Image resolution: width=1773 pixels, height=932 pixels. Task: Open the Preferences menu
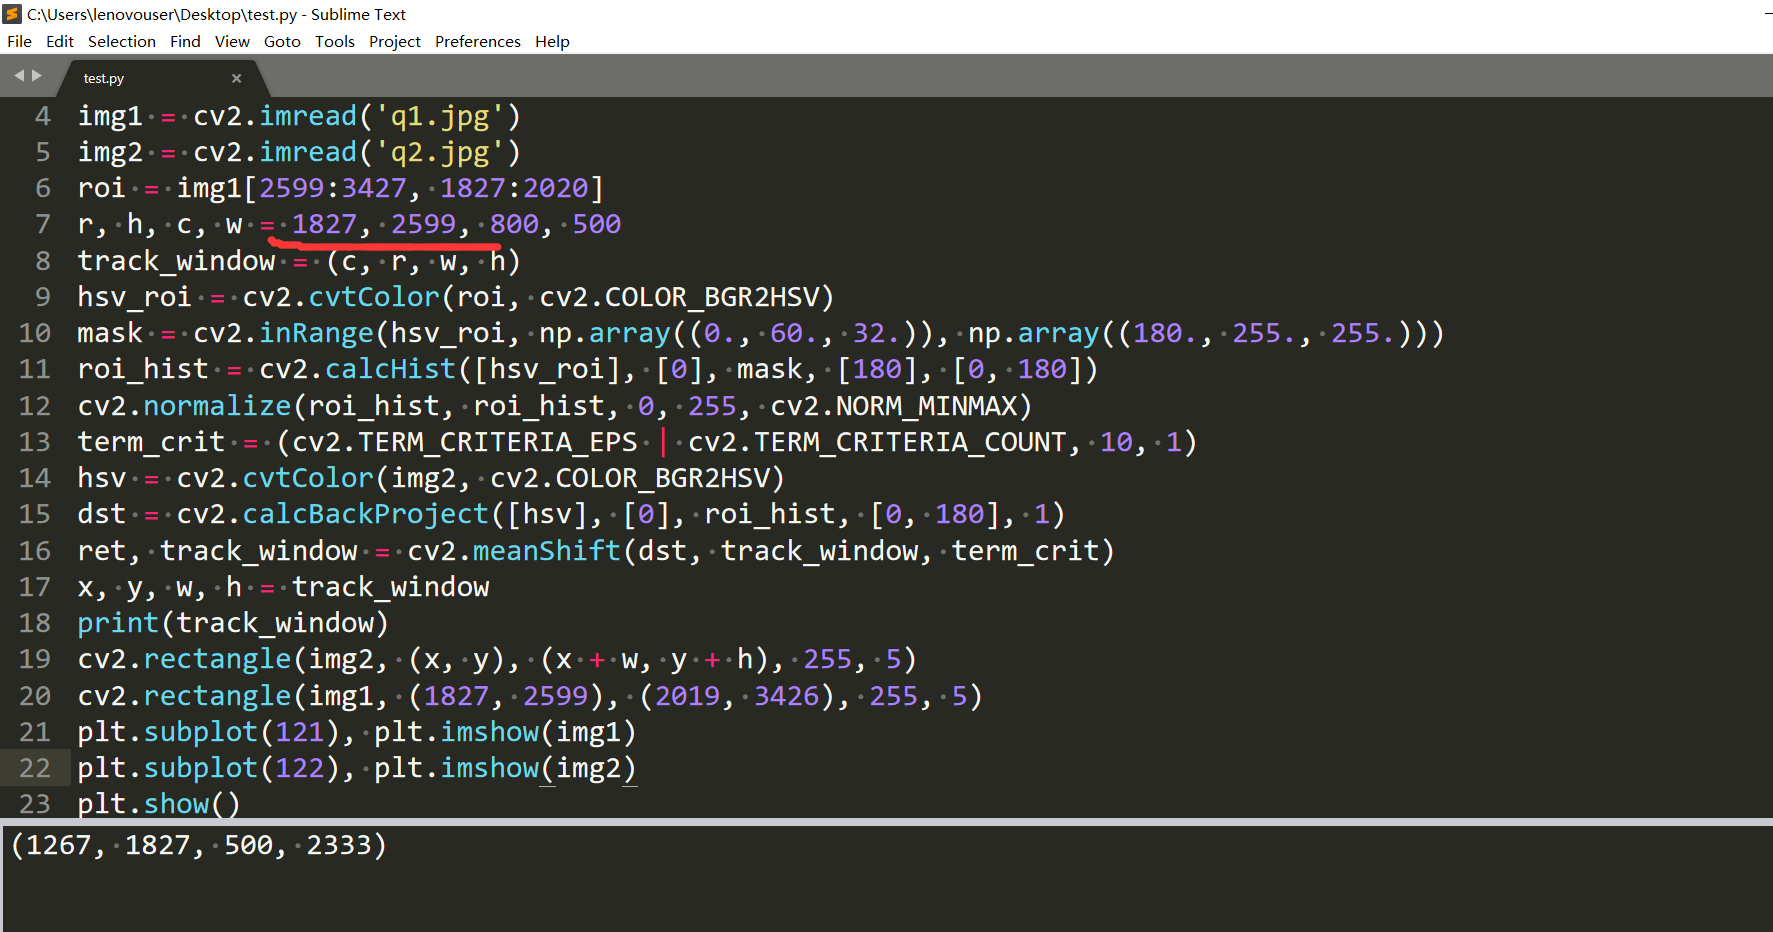coord(478,41)
